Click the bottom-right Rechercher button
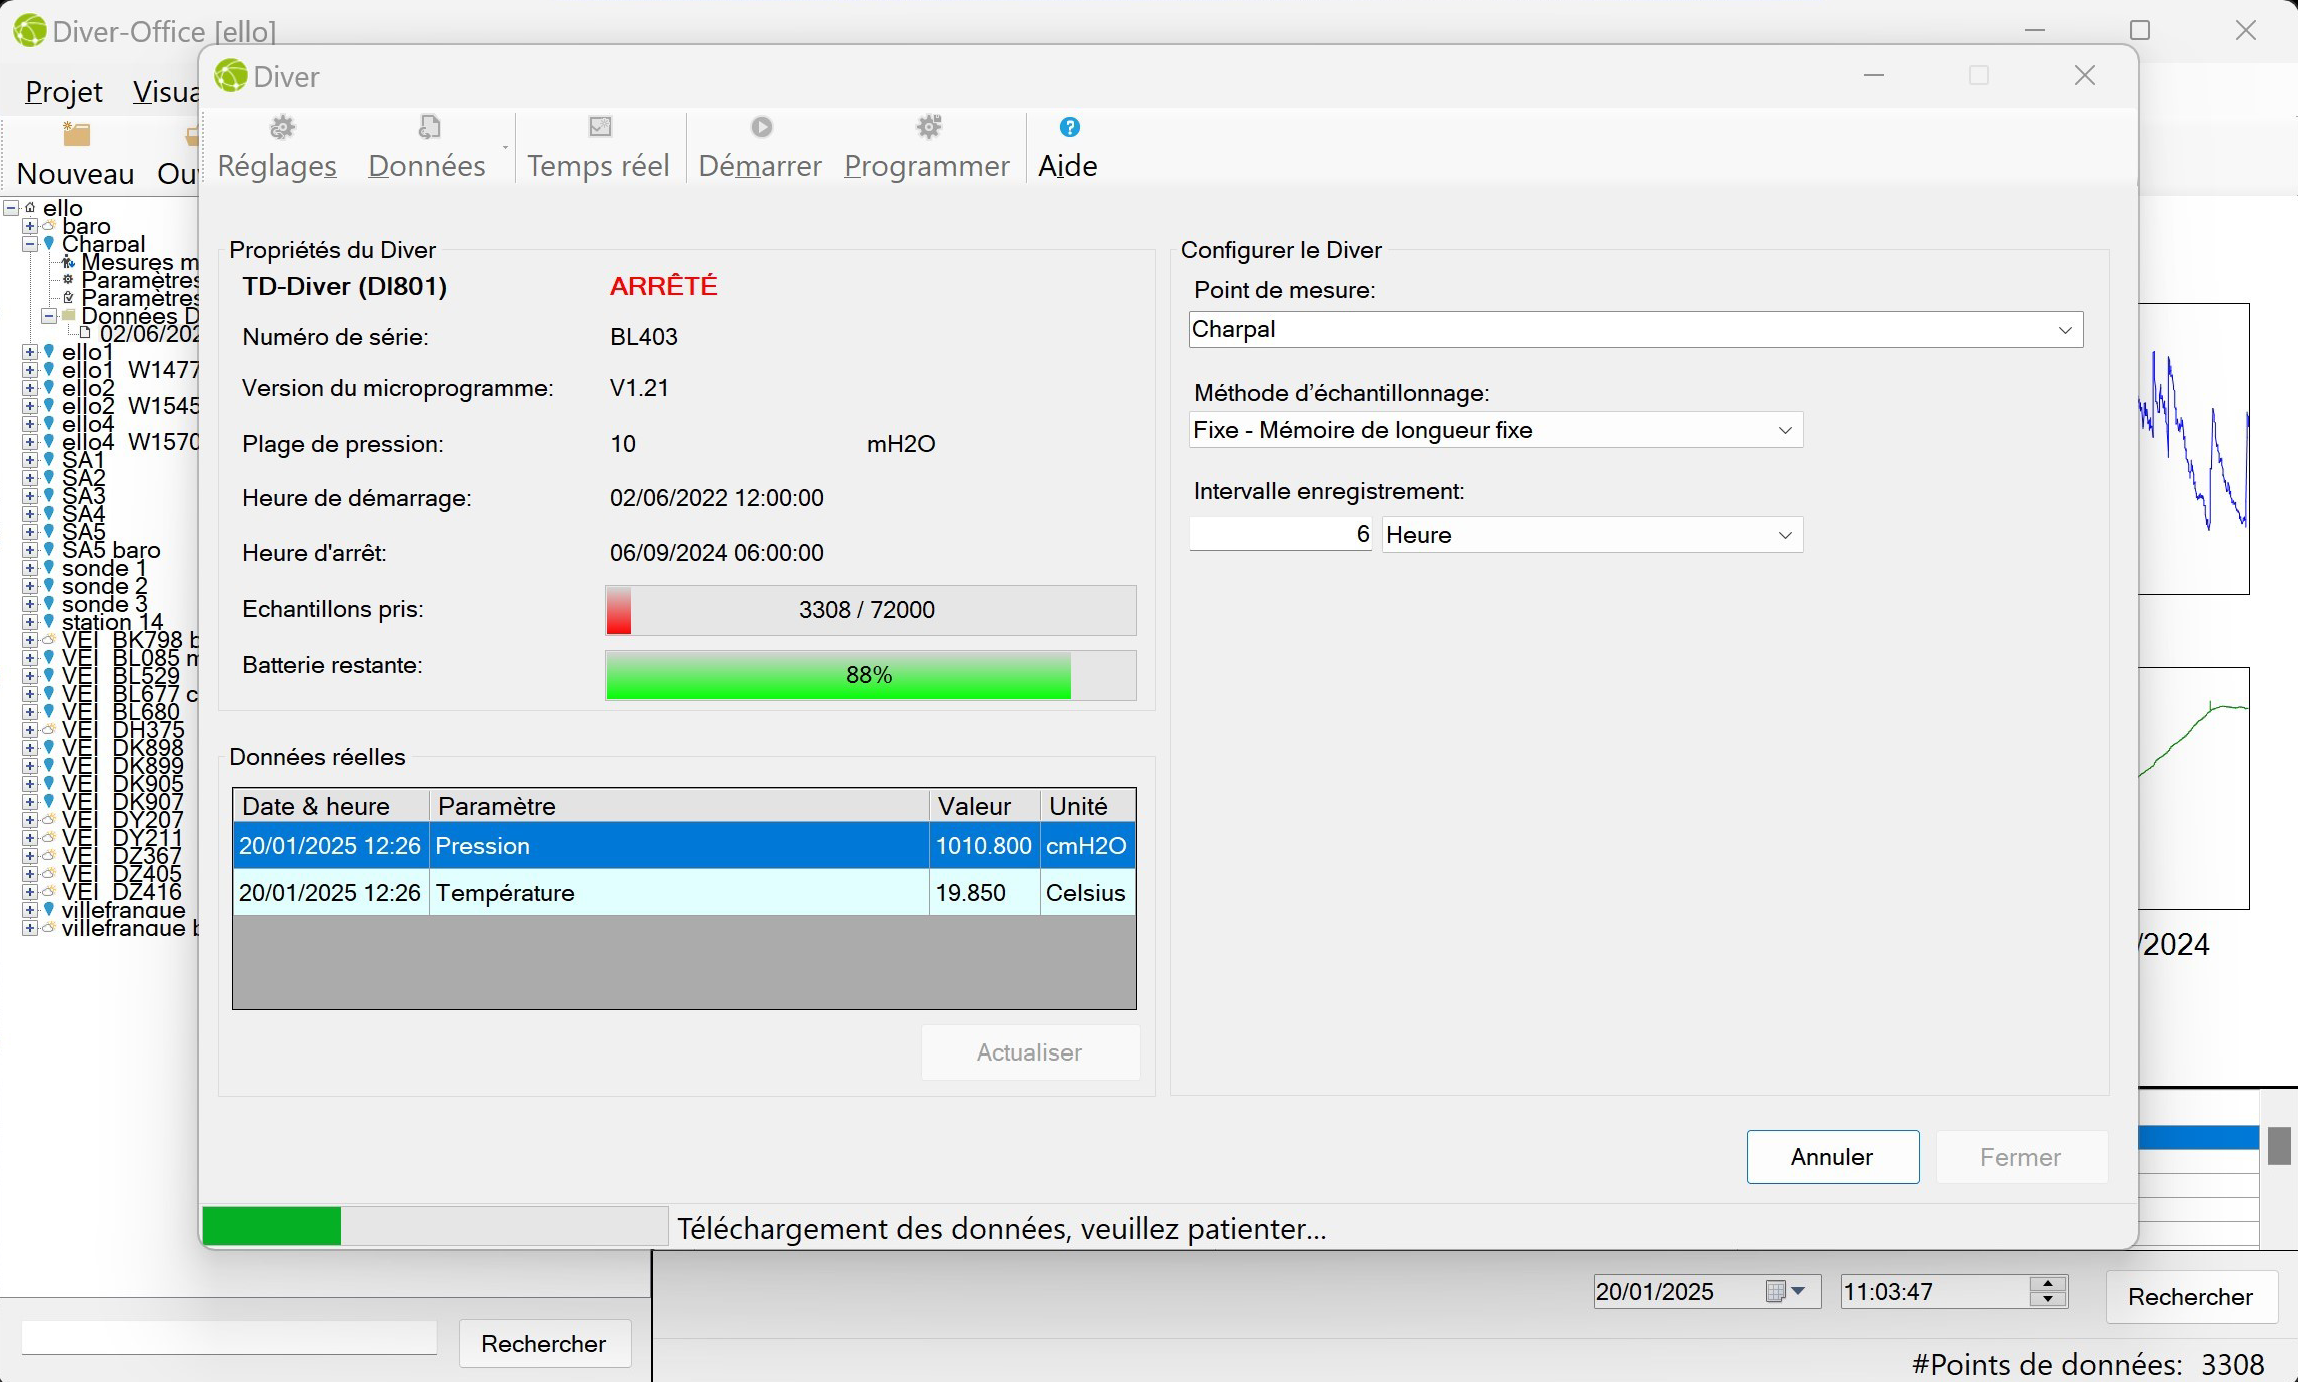Screen dimensions: 2298x1382 tap(2190, 1297)
